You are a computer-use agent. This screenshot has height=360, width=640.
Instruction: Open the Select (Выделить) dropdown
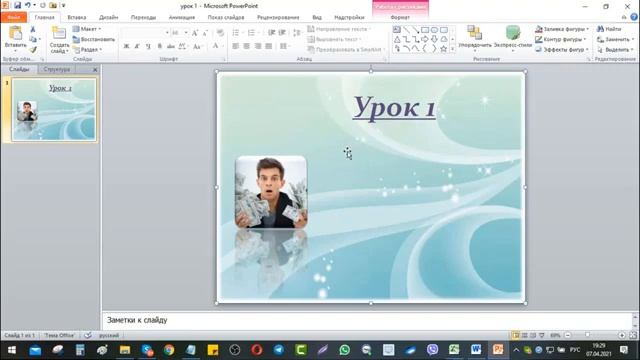click(615, 49)
